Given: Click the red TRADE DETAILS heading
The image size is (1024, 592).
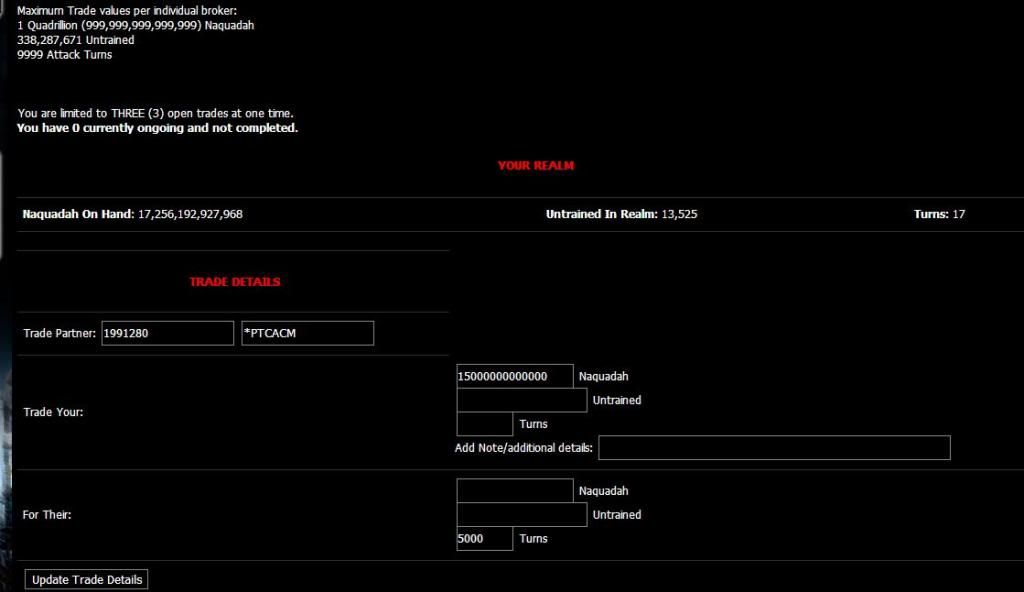Looking at the screenshot, I should point(235,282).
